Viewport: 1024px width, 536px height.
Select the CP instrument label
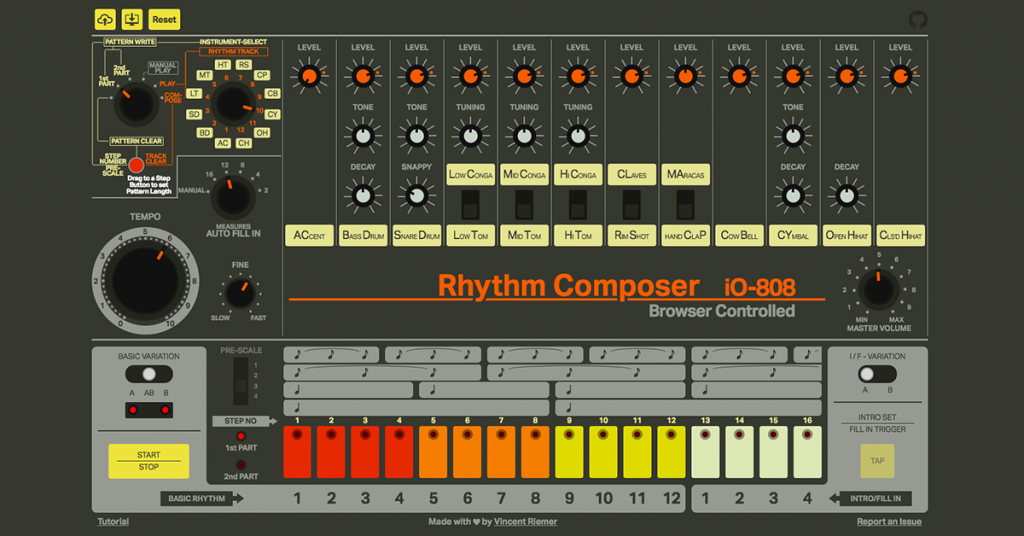262,75
